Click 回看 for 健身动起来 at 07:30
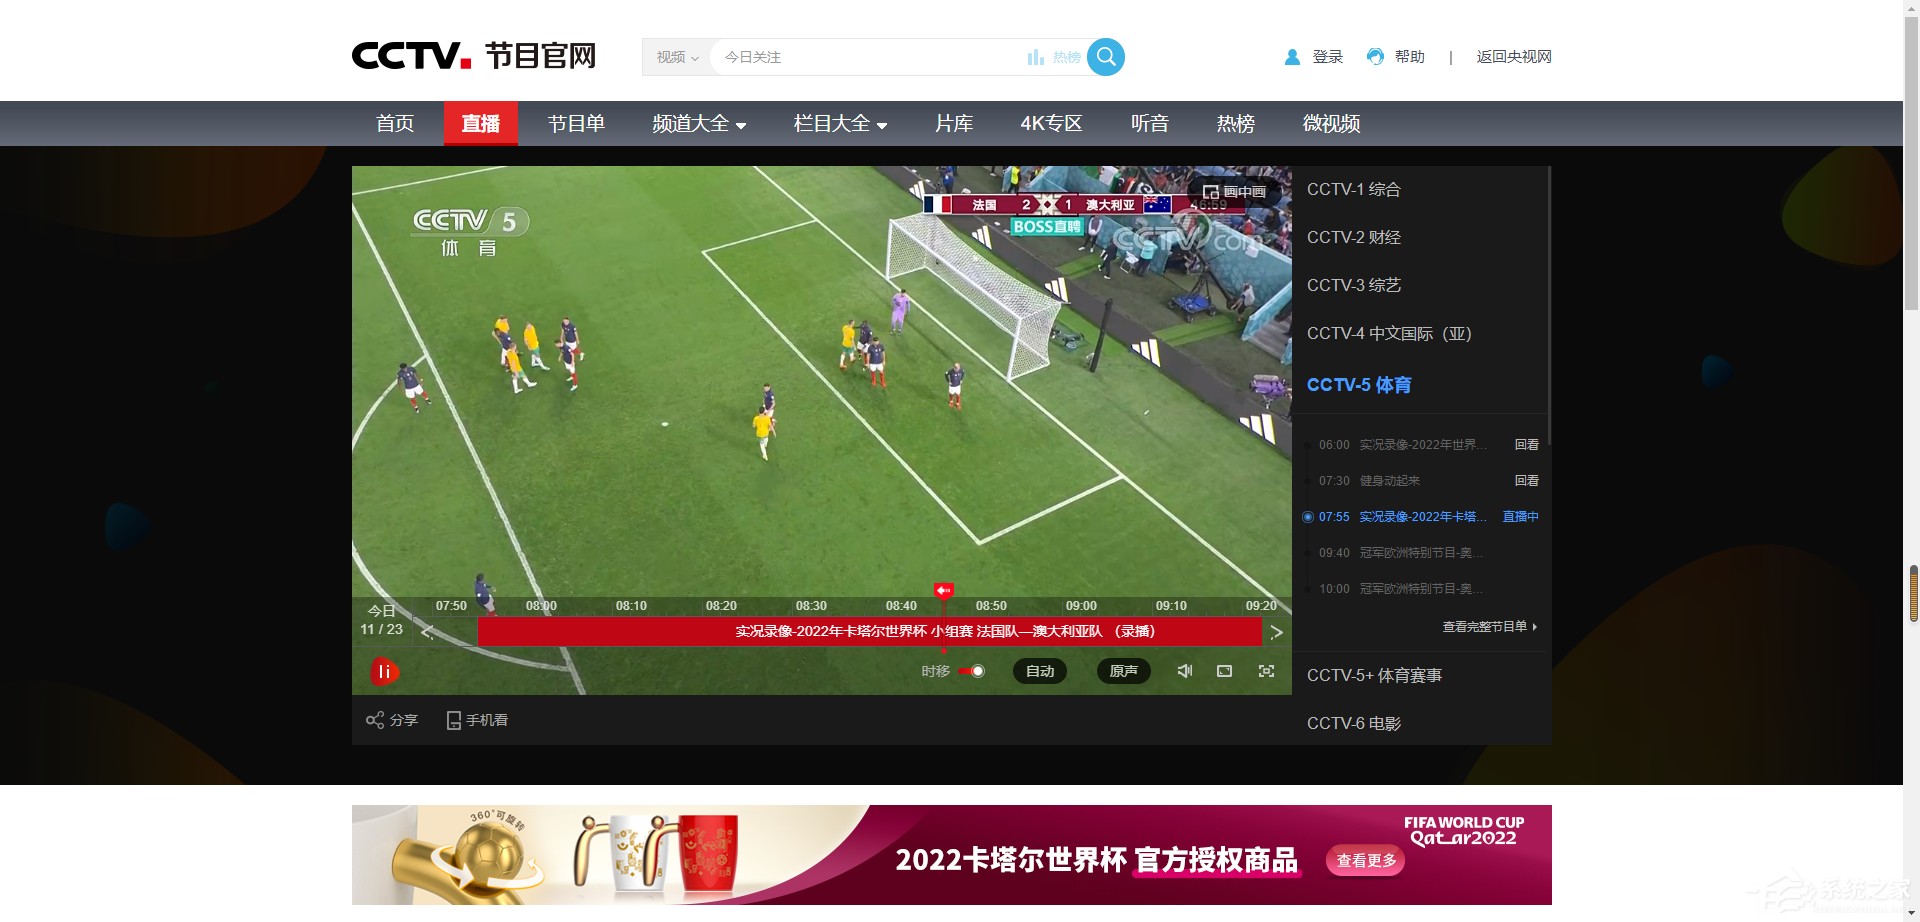Viewport: 1920px width, 922px height. (1526, 481)
